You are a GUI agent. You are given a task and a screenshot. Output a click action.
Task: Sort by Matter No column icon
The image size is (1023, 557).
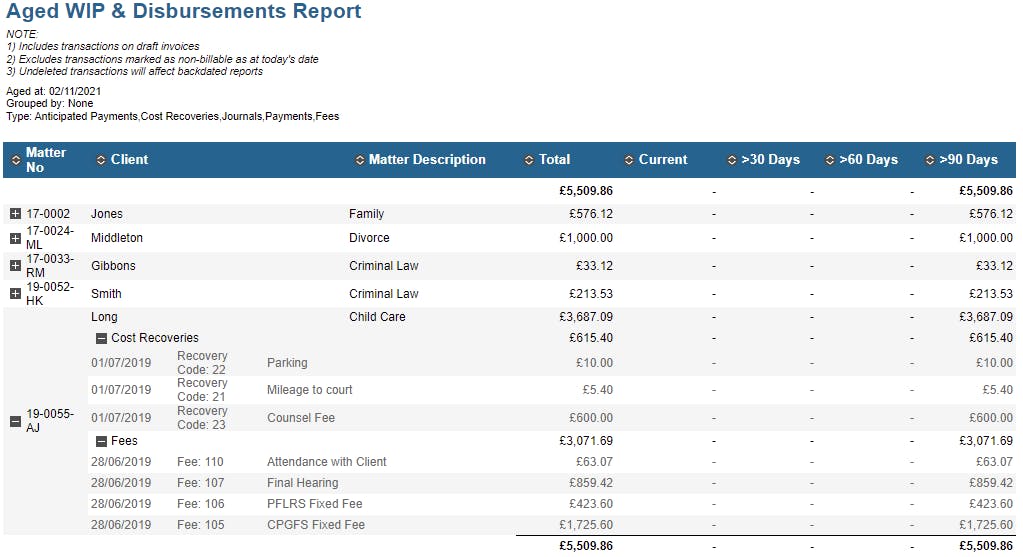(x=15, y=160)
